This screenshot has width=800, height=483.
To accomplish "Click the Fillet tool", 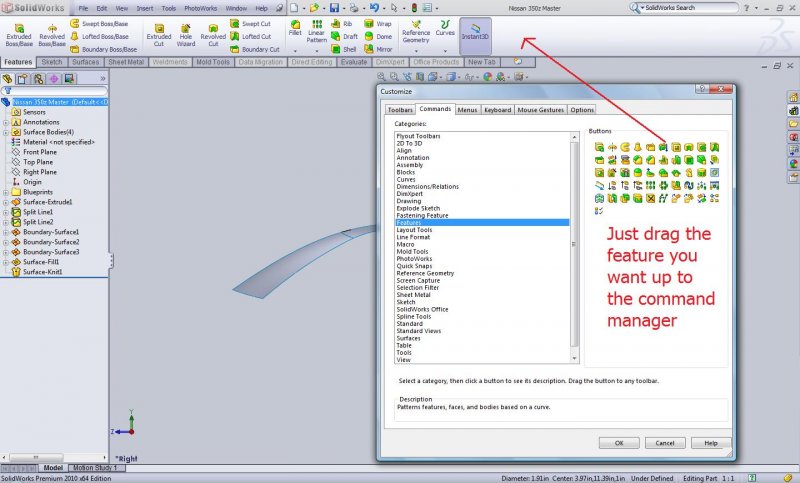I will [x=295, y=28].
